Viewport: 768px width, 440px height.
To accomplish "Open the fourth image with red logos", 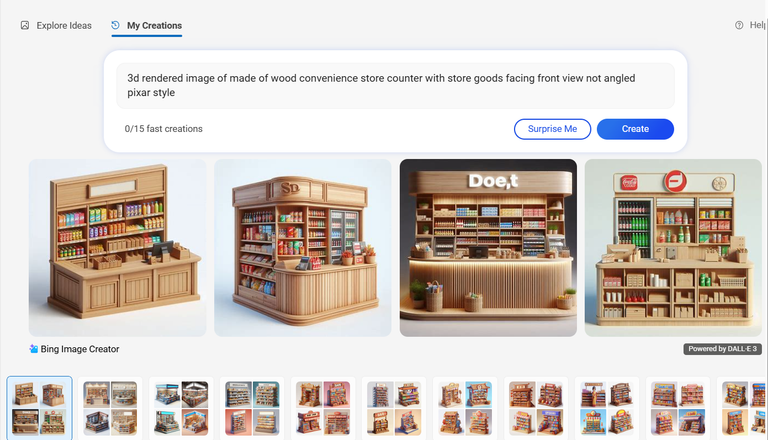I will pyautogui.click(x=673, y=247).
